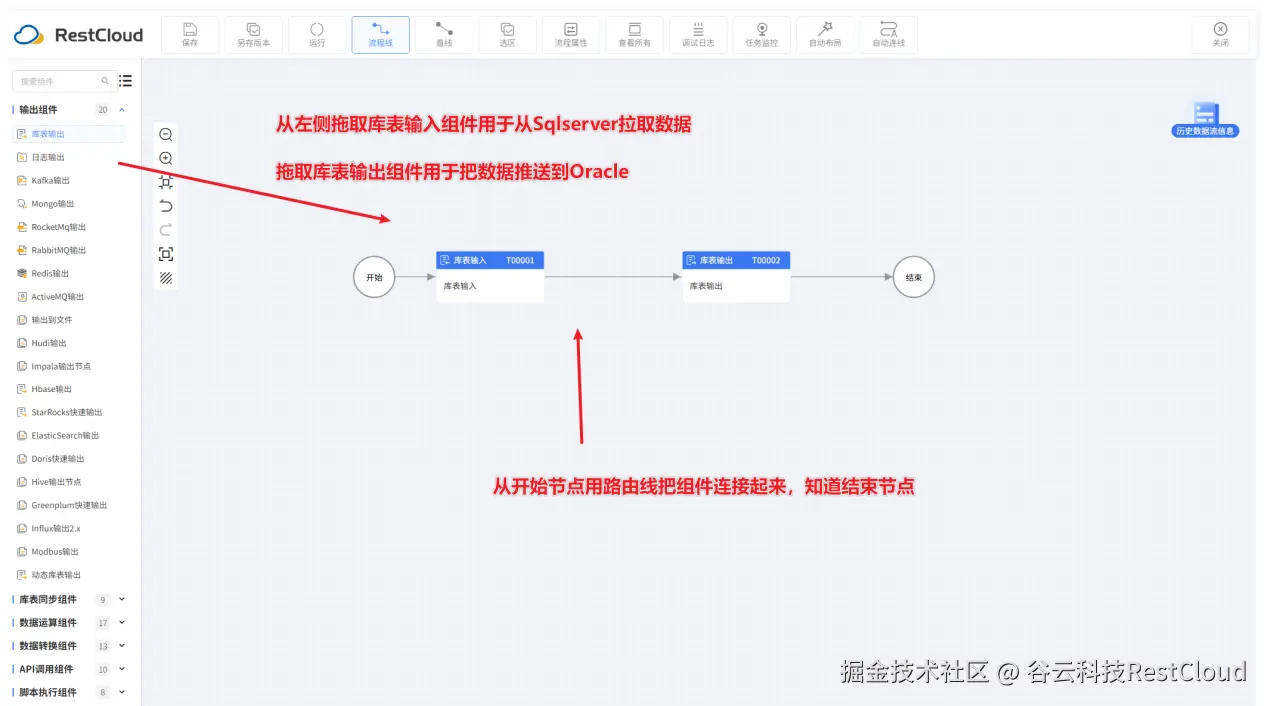Expand the API调用组件 group
Screen dimensions: 1268x706
point(122,669)
